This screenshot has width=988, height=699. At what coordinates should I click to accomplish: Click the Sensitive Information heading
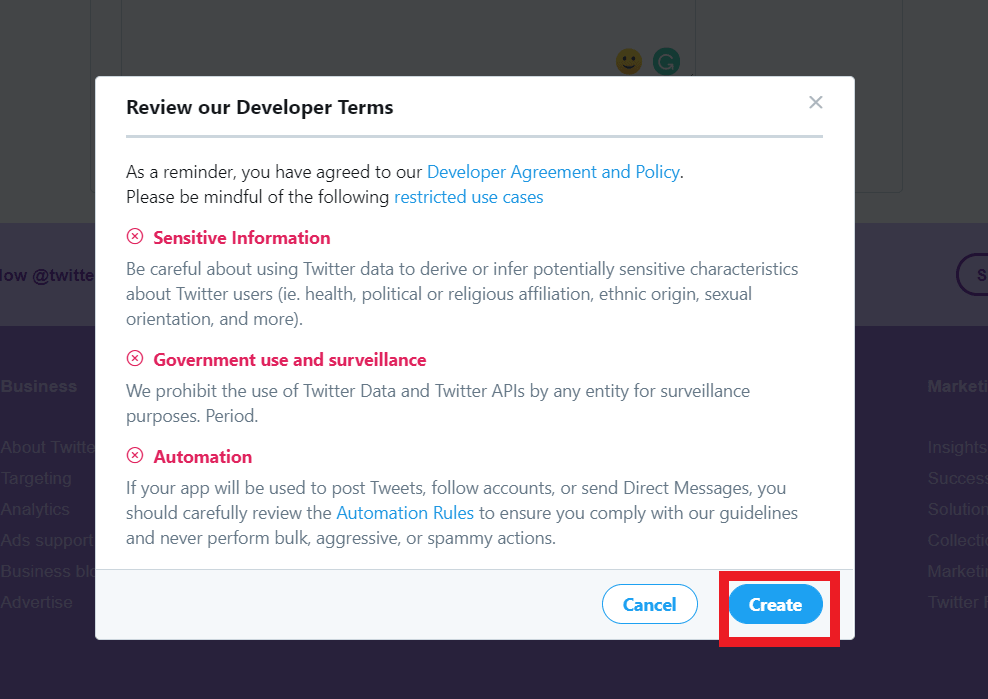(242, 238)
